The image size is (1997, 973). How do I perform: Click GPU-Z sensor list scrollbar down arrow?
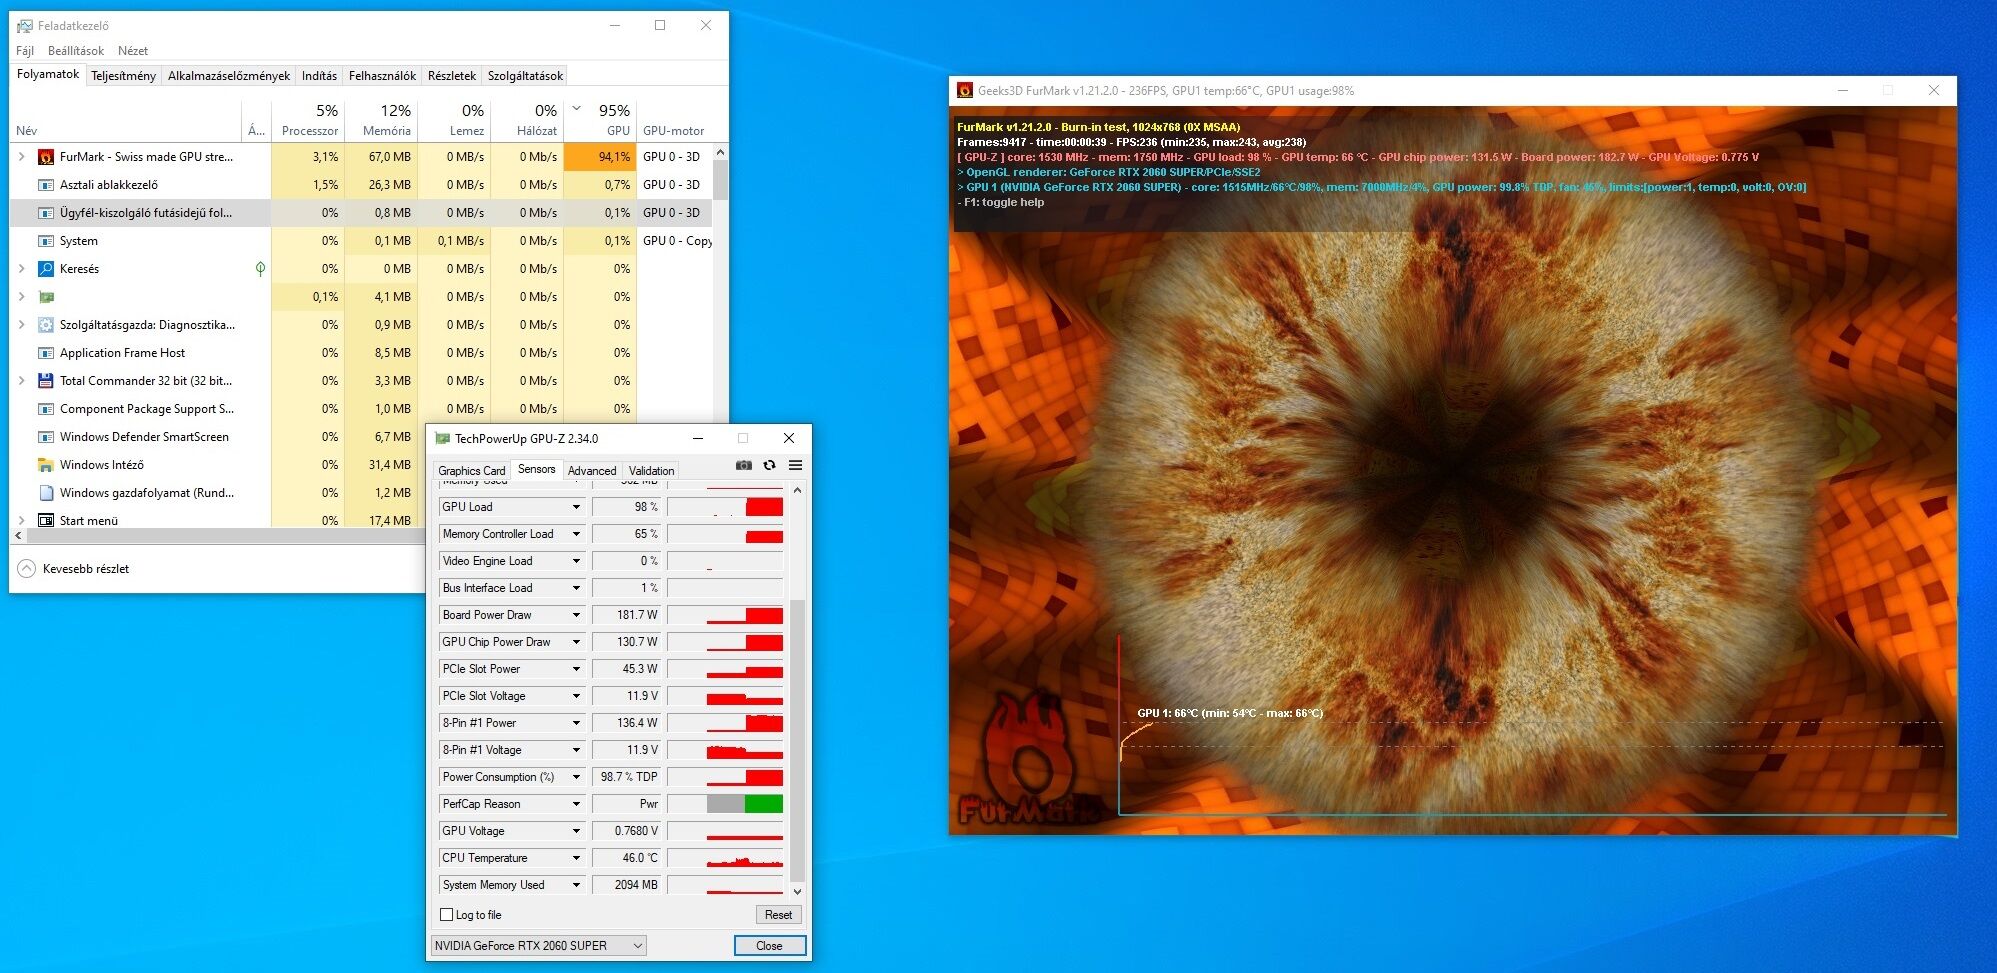(x=797, y=891)
